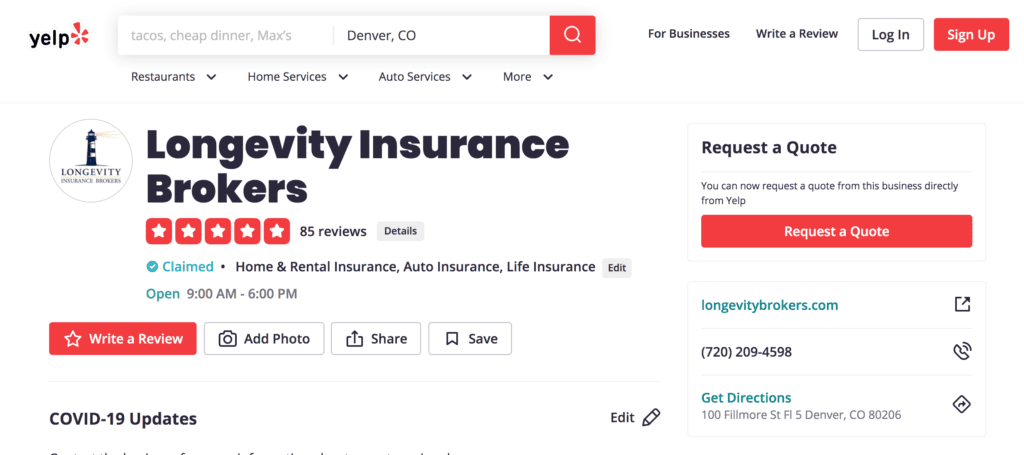Click the Log In button
Screen dimensions: 1024x455
(891, 35)
